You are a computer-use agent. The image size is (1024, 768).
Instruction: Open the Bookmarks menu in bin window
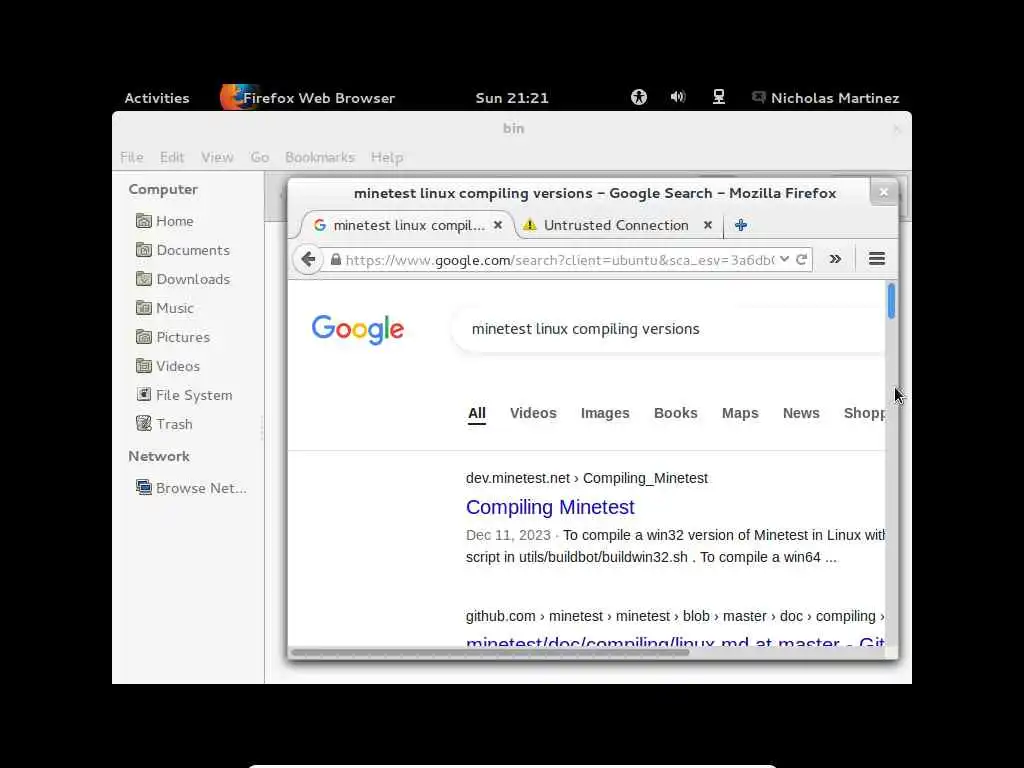319,157
